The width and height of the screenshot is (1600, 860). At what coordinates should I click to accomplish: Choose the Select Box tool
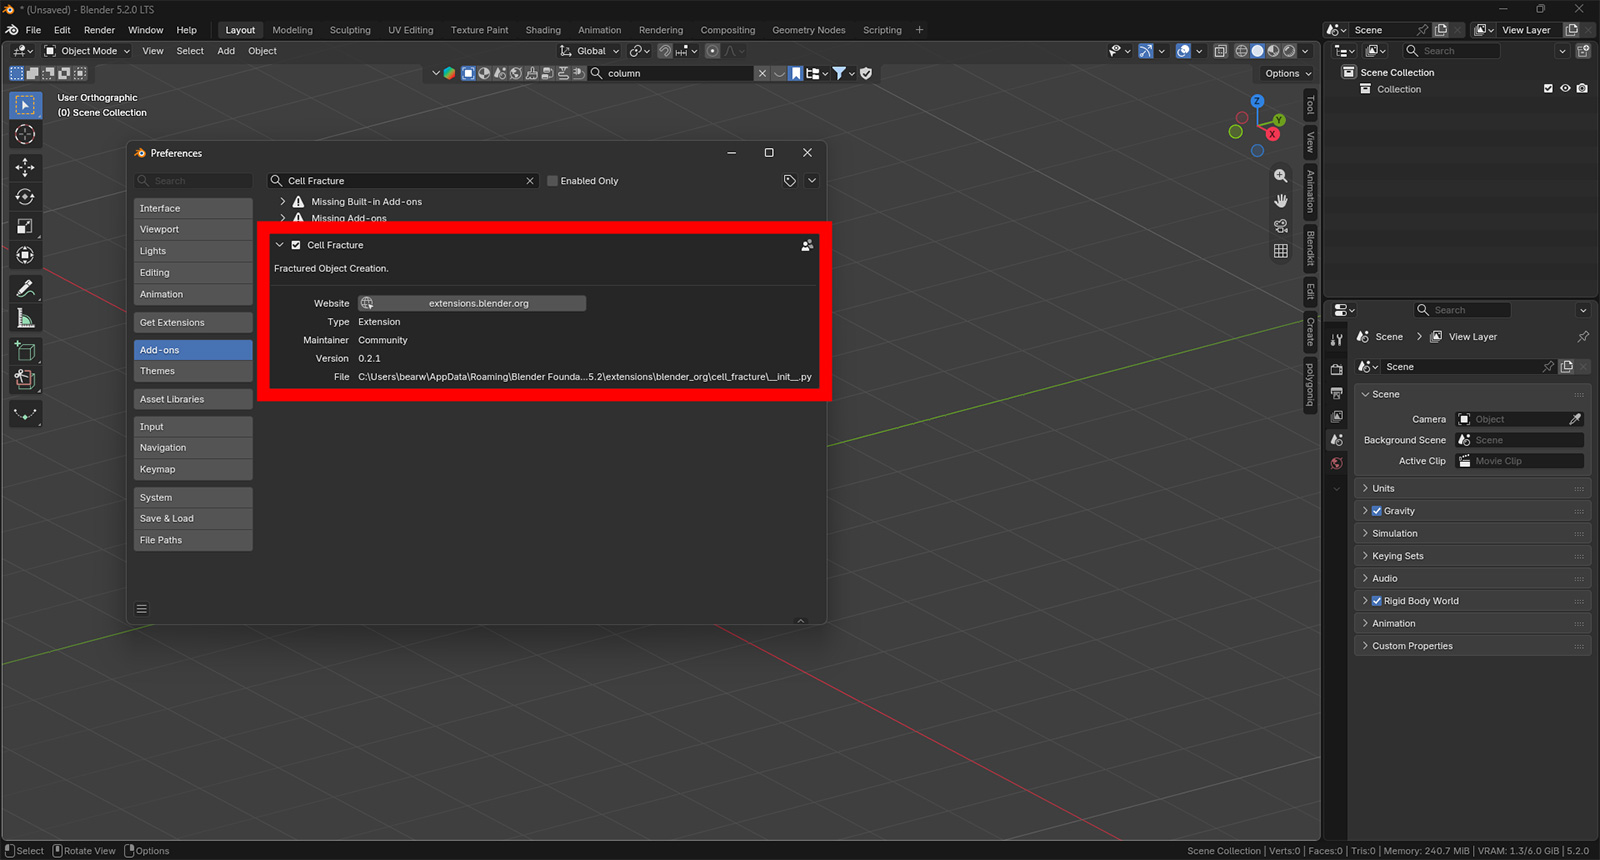[x=25, y=105]
